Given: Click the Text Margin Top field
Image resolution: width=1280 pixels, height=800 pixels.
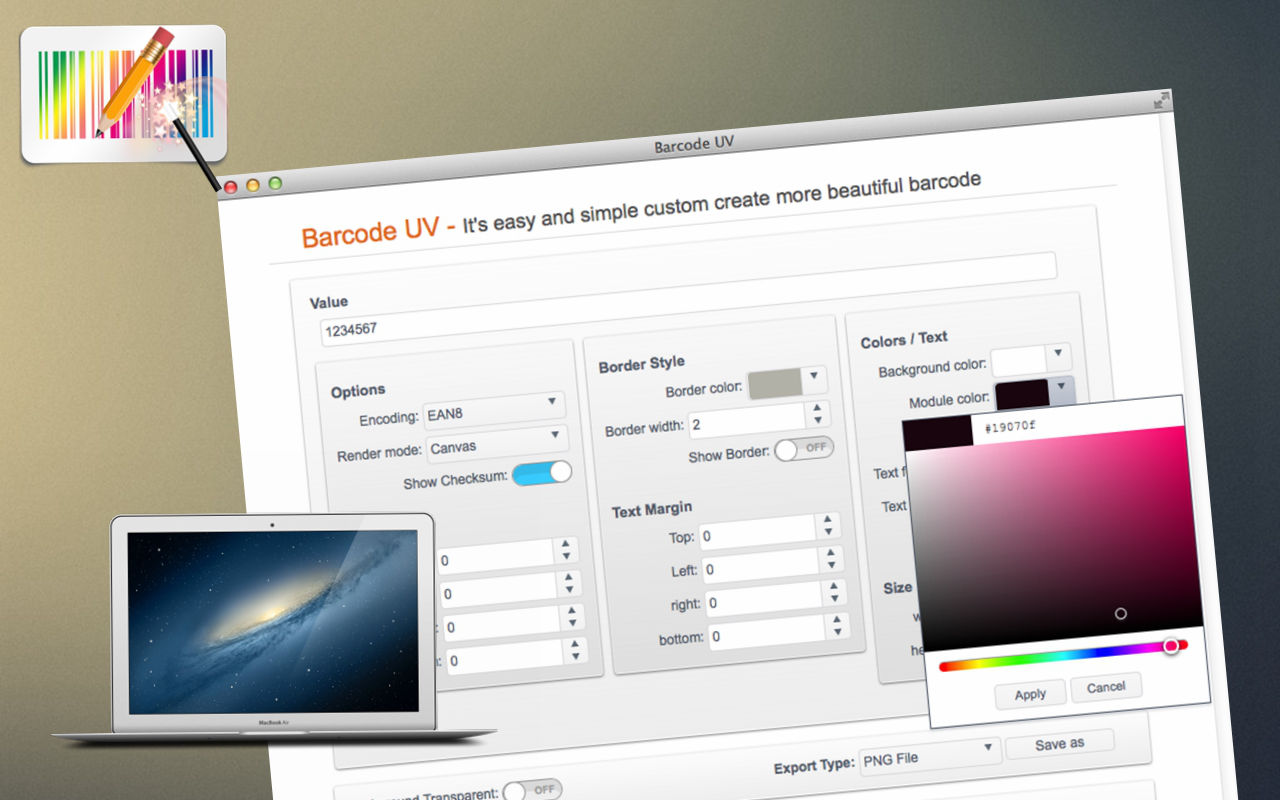Looking at the screenshot, I should tap(758, 534).
